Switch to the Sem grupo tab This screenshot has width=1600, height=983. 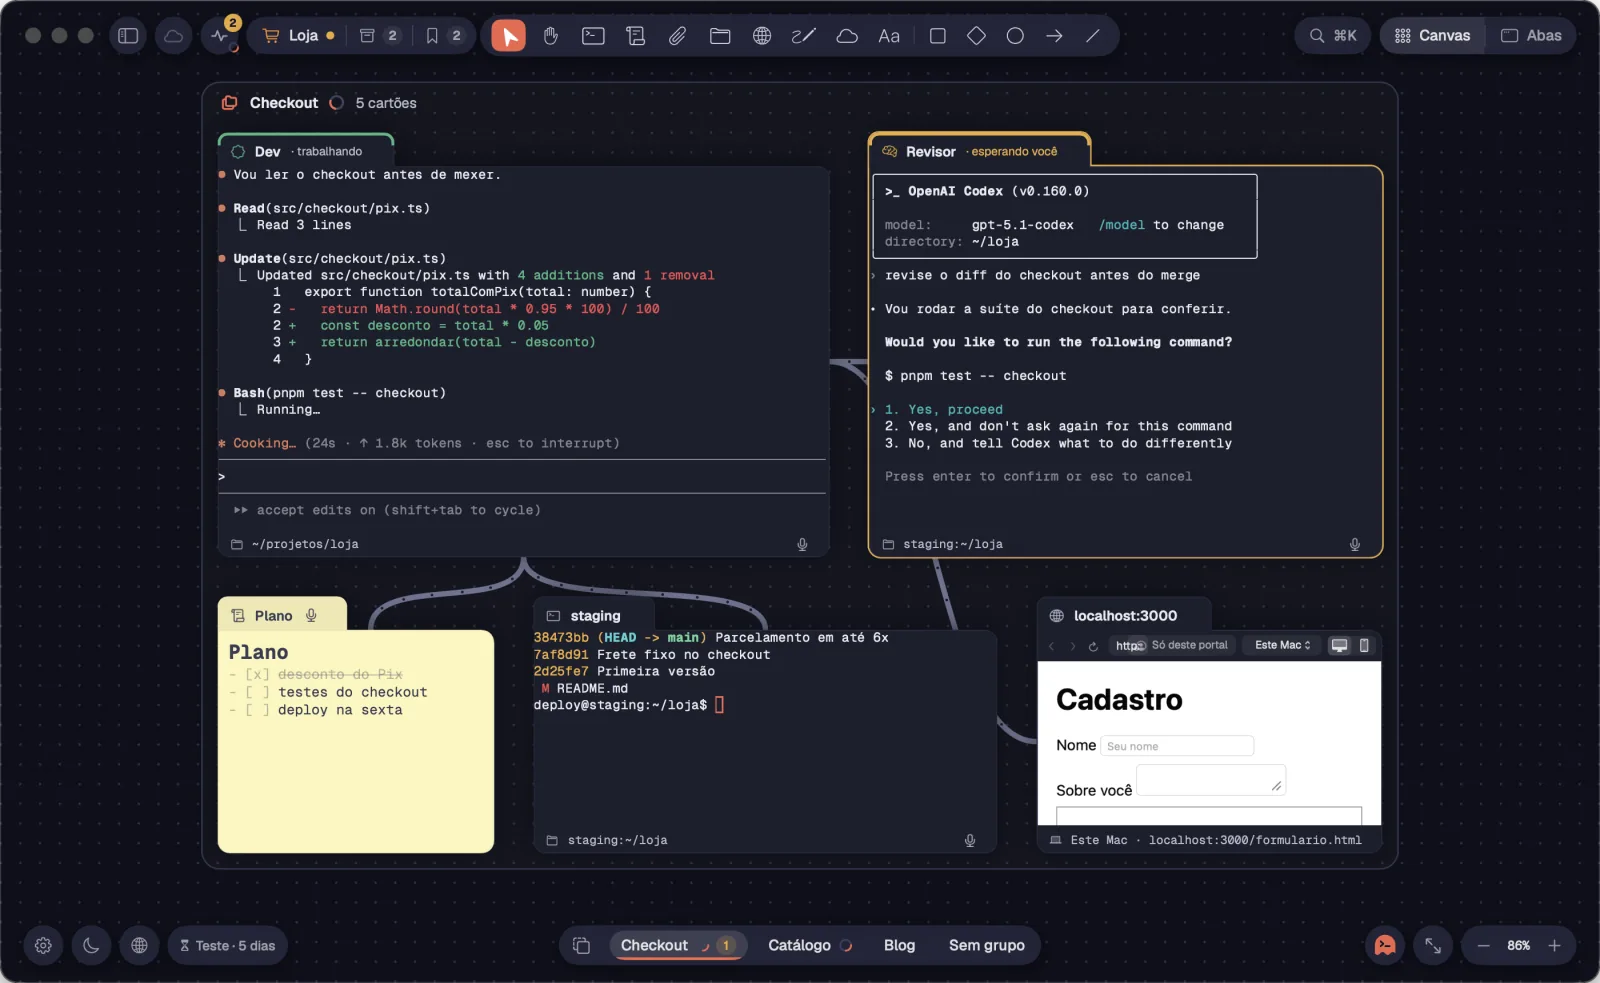986,945
